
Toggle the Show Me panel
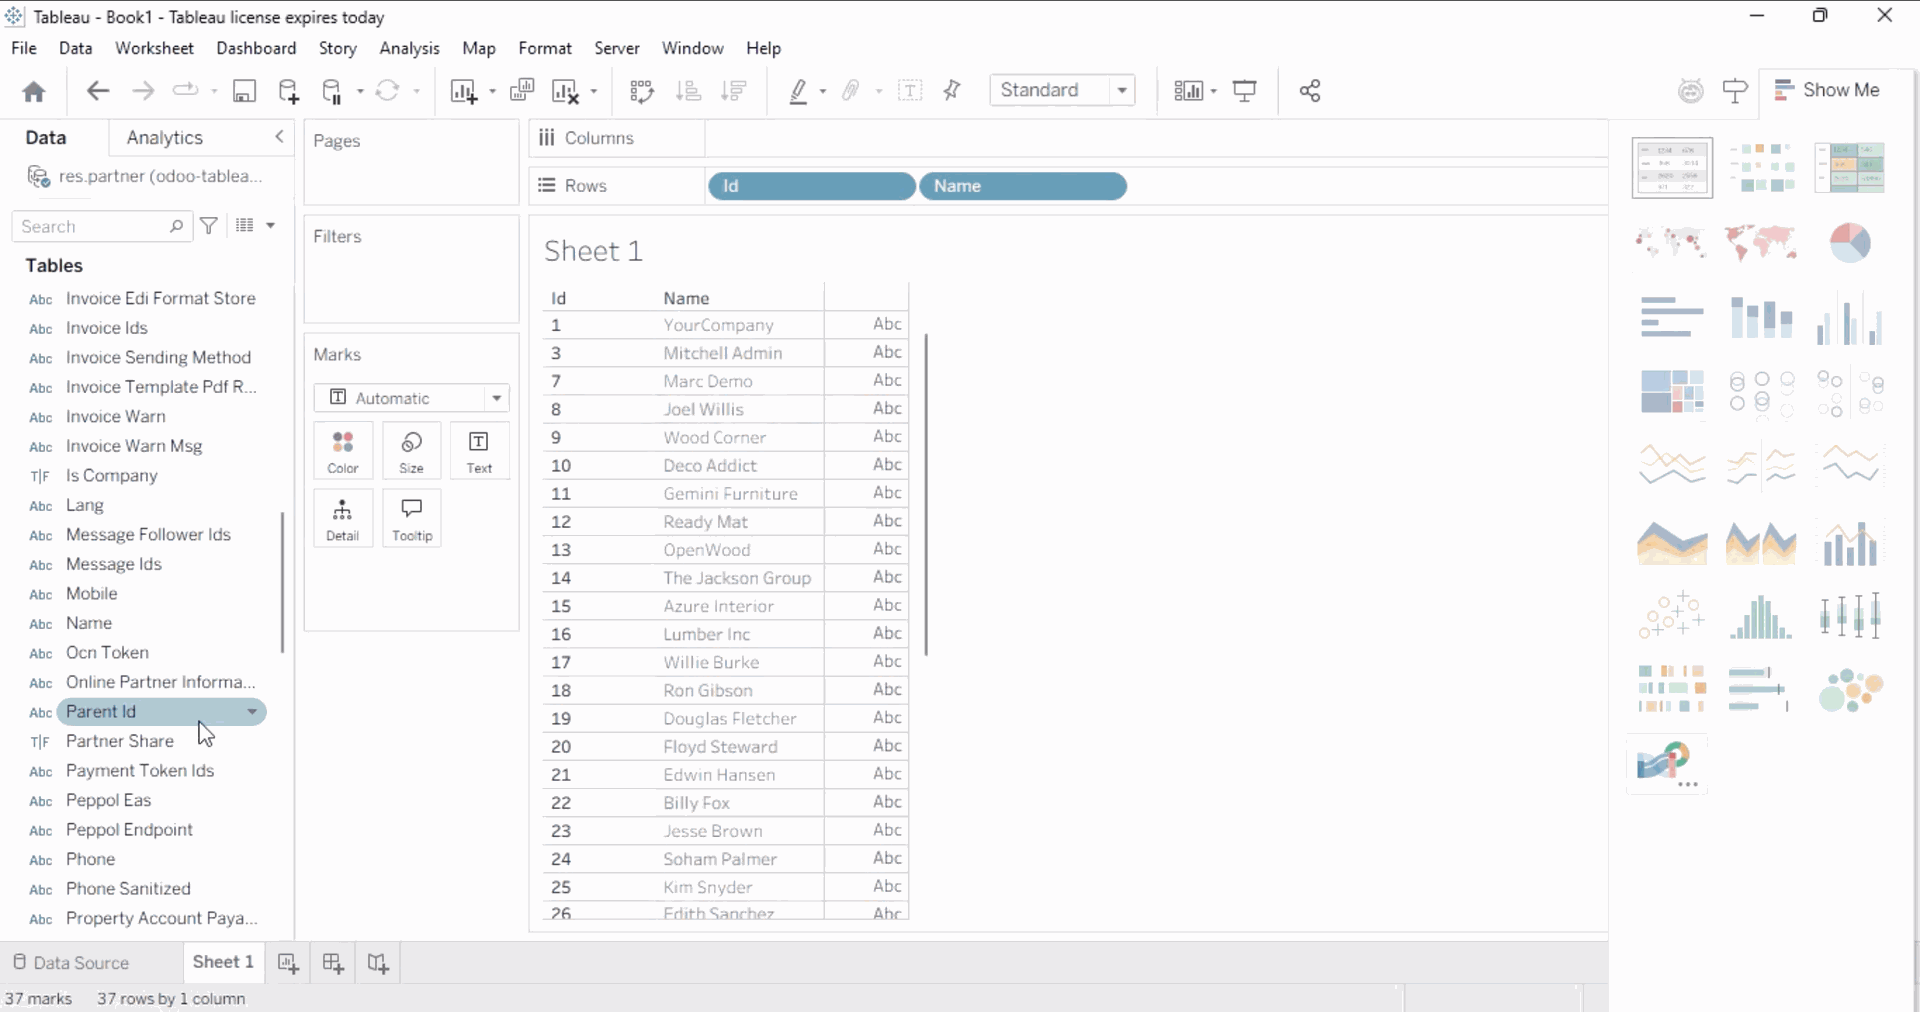[1827, 90]
